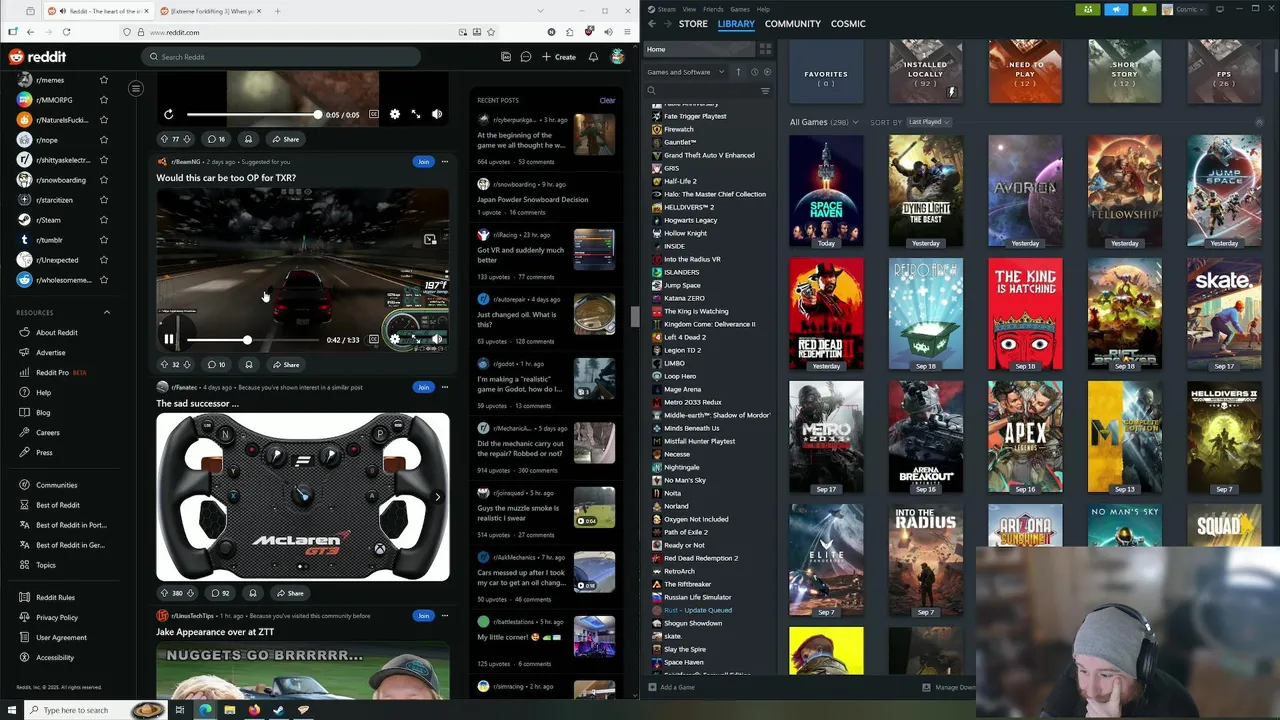The height and width of the screenshot is (720, 1280).
Task: Expand the Games and Software dropdown
Action: tap(685, 72)
